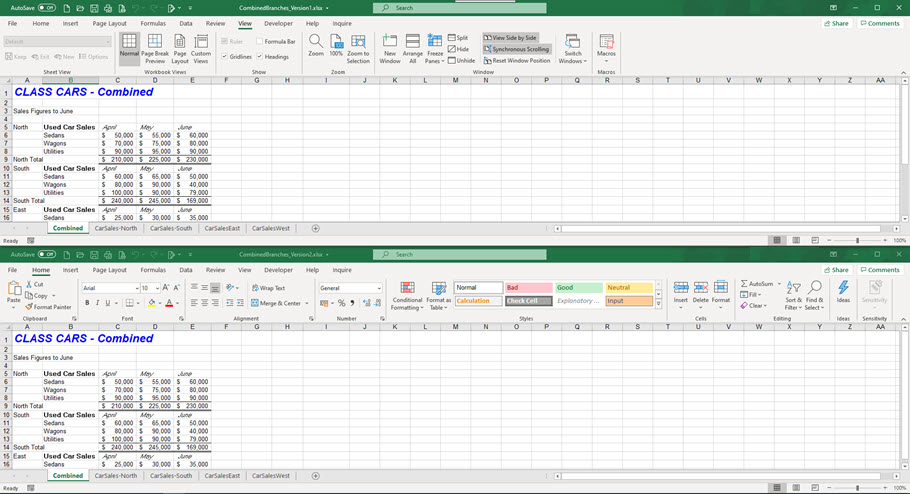Apply the Bad cell style swatch

tap(526, 288)
